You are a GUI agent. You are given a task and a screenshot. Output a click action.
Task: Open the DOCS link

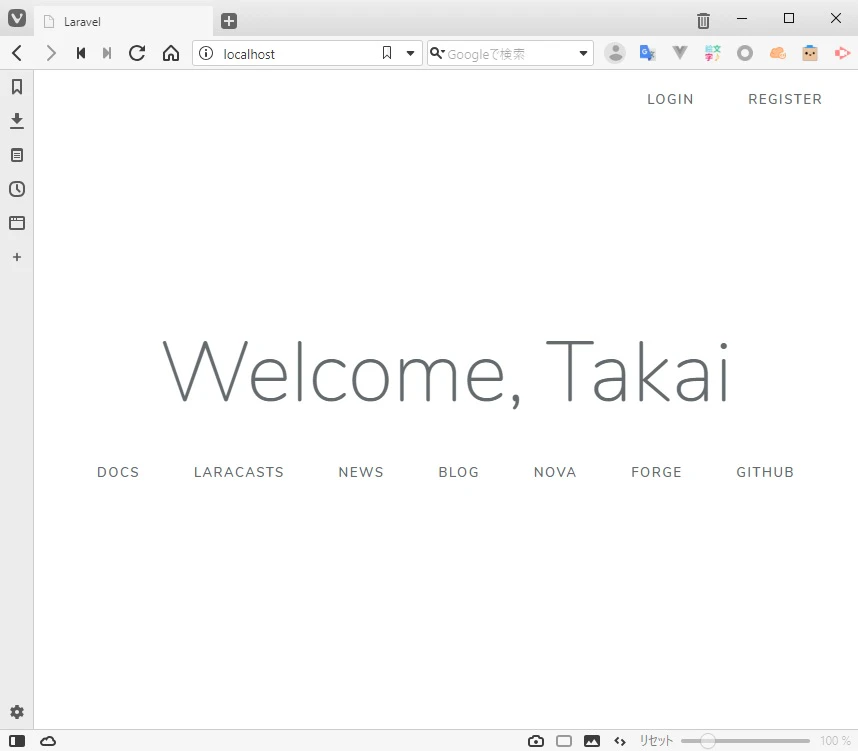(118, 472)
